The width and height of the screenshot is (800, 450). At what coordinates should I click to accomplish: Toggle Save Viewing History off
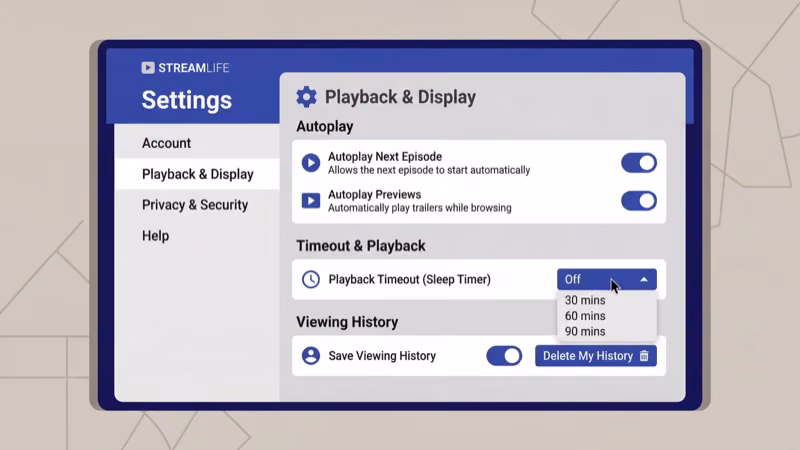coord(504,356)
